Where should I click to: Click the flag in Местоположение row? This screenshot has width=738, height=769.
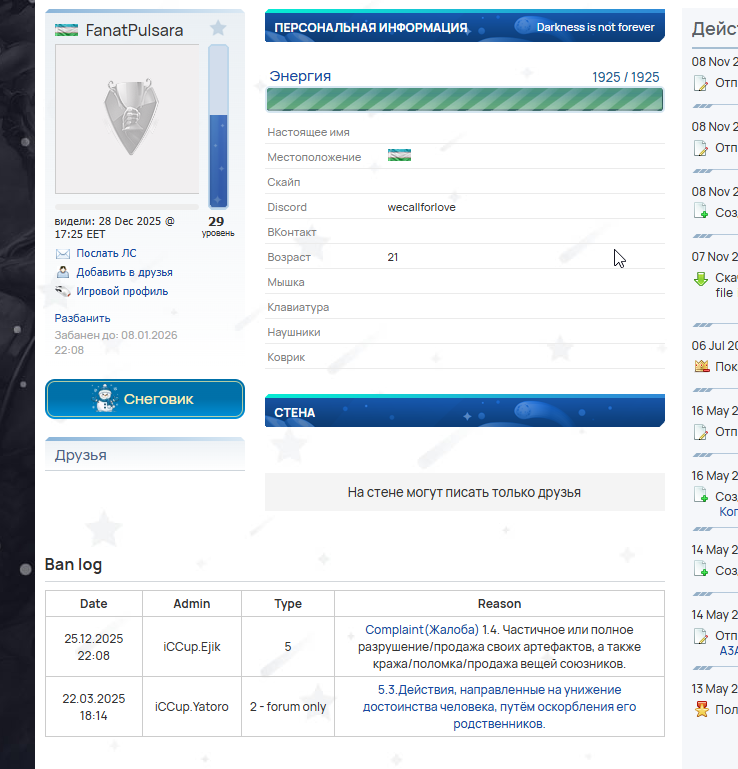399,155
